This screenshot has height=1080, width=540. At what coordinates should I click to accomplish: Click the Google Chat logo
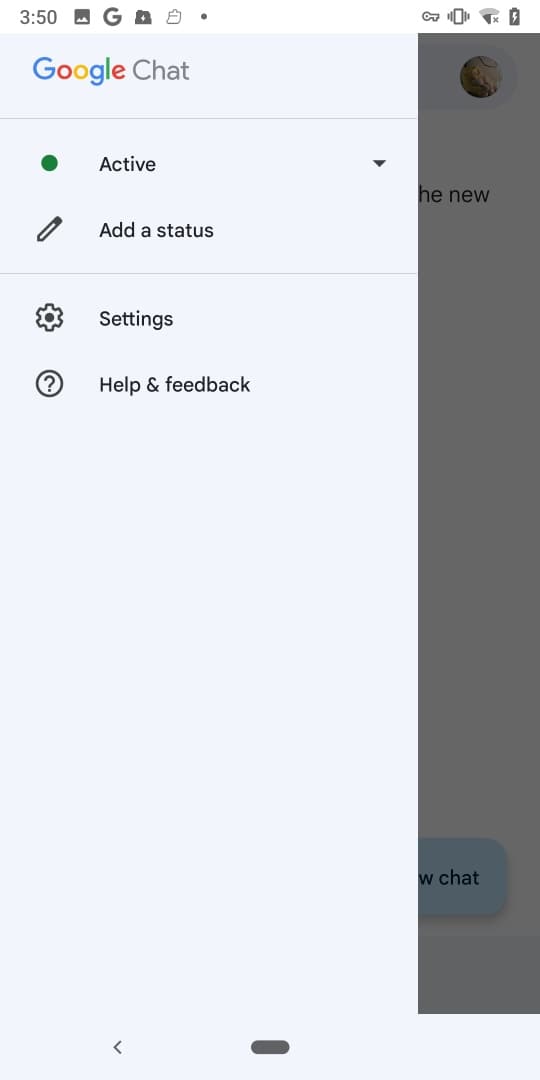111,70
